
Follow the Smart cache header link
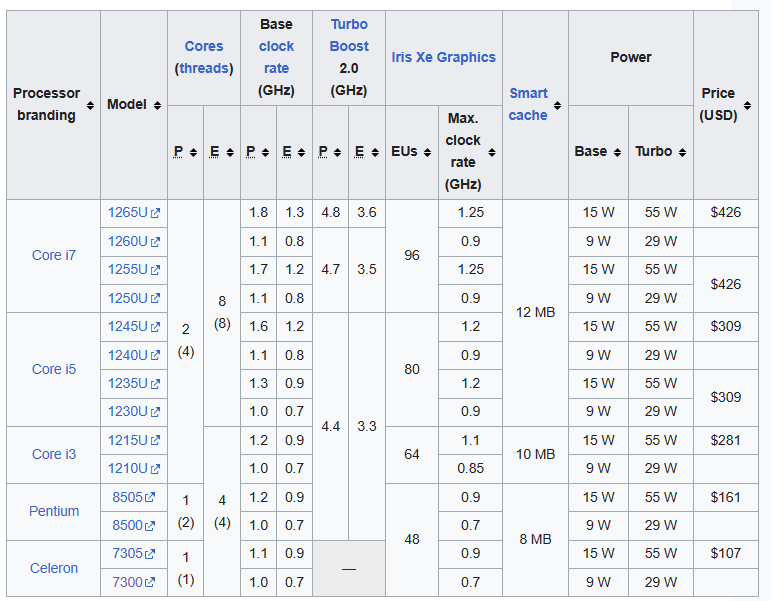(x=528, y=104)
